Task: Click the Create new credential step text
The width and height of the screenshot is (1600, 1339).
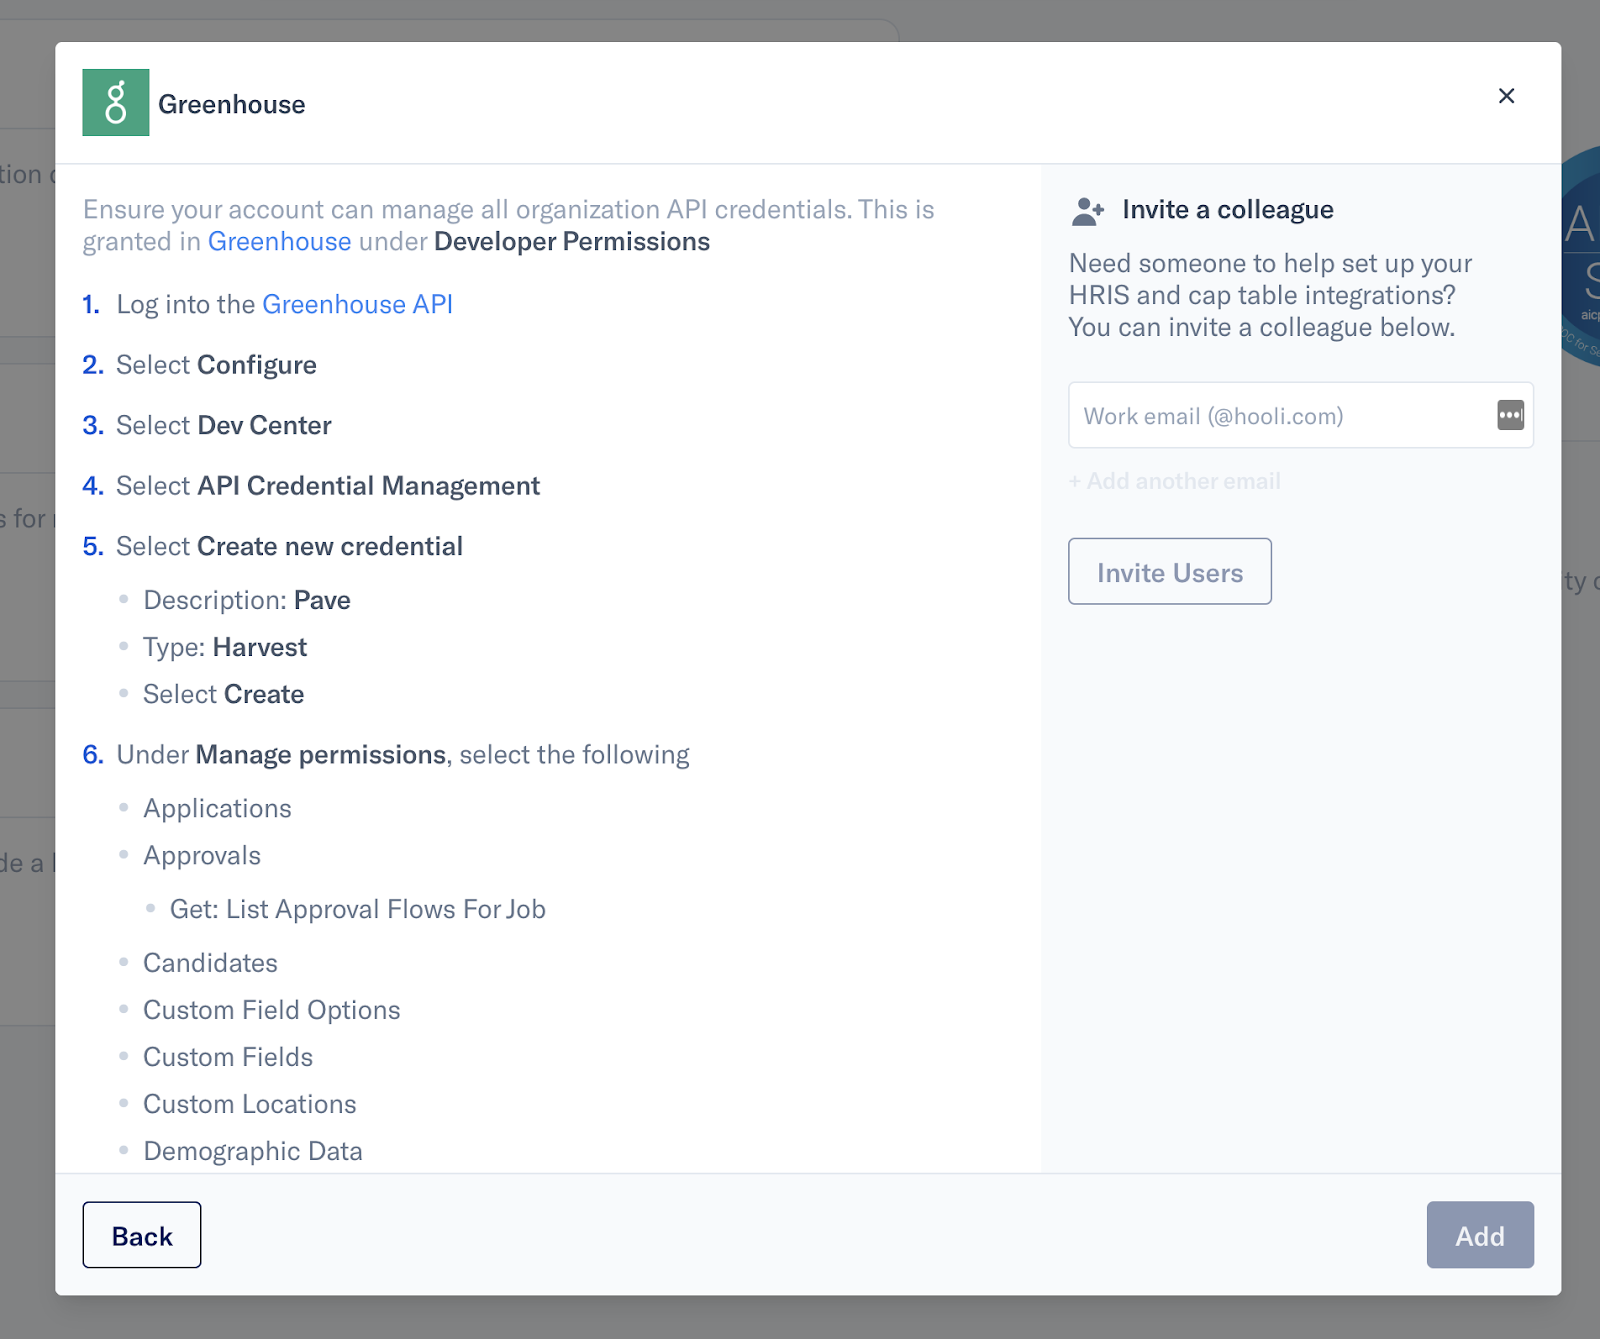Action: pyautogui.click(x=330, y=547)
